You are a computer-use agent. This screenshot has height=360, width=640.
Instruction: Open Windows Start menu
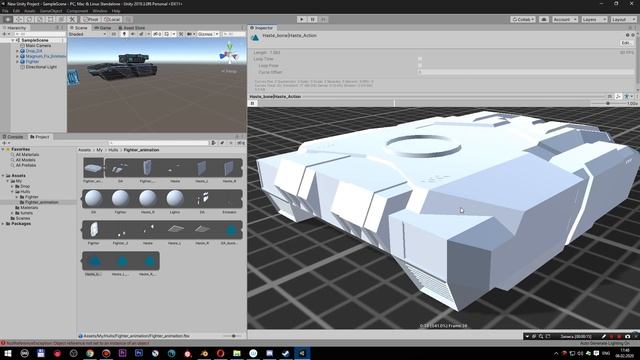click(x=8, y=353)
